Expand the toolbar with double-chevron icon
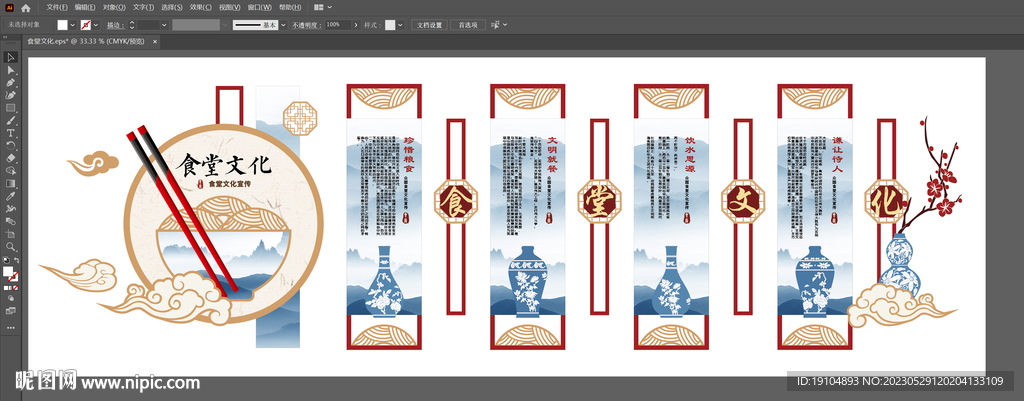 (x=5, y=37)
